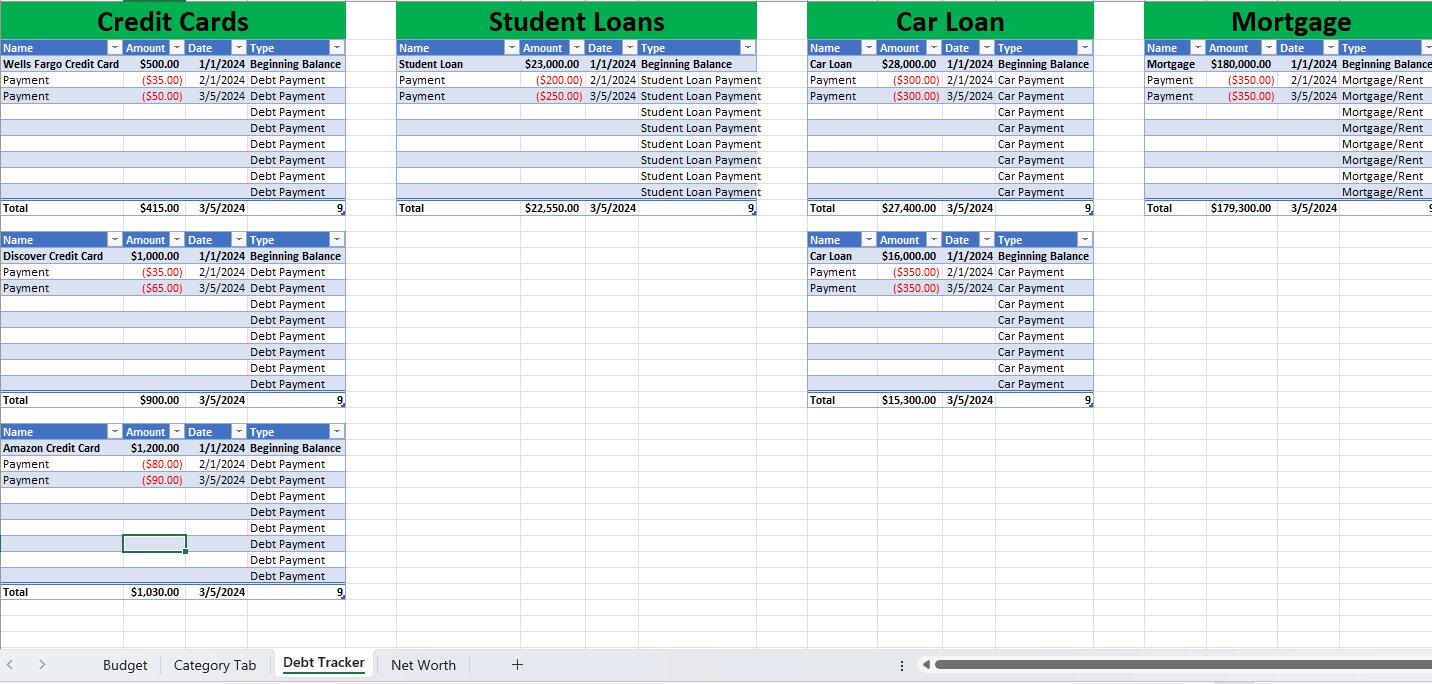Open the Name filter dropdown on second Car Loan table
The height and width of the screenshot is (684, 1432).
867,239
